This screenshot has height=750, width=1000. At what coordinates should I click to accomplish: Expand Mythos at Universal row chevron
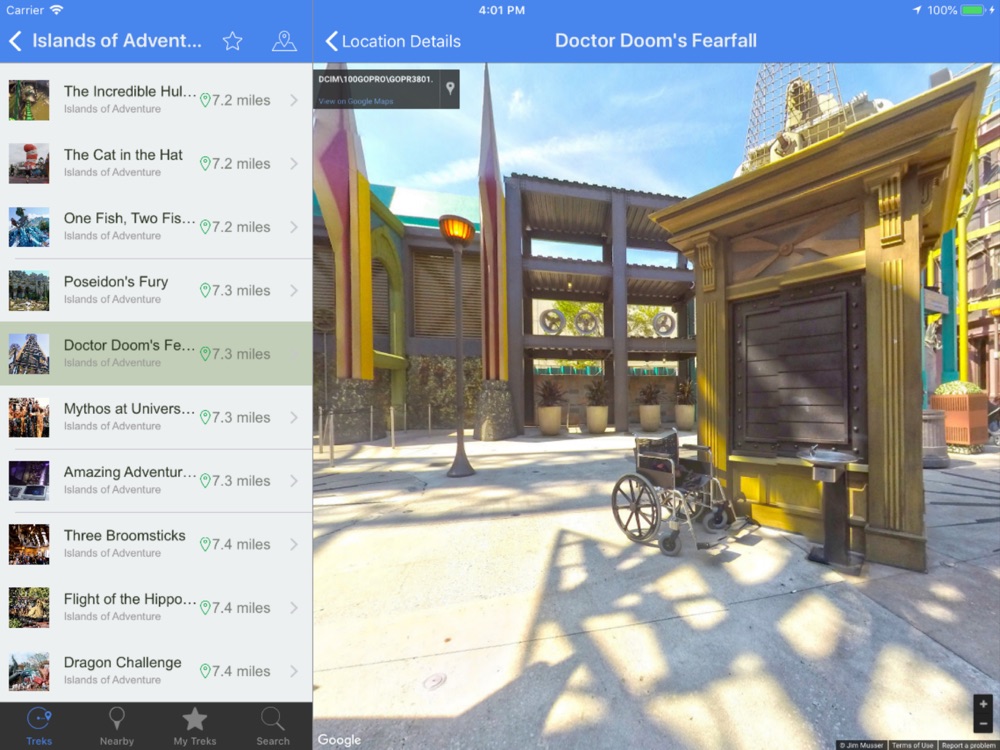click(294, 417)
